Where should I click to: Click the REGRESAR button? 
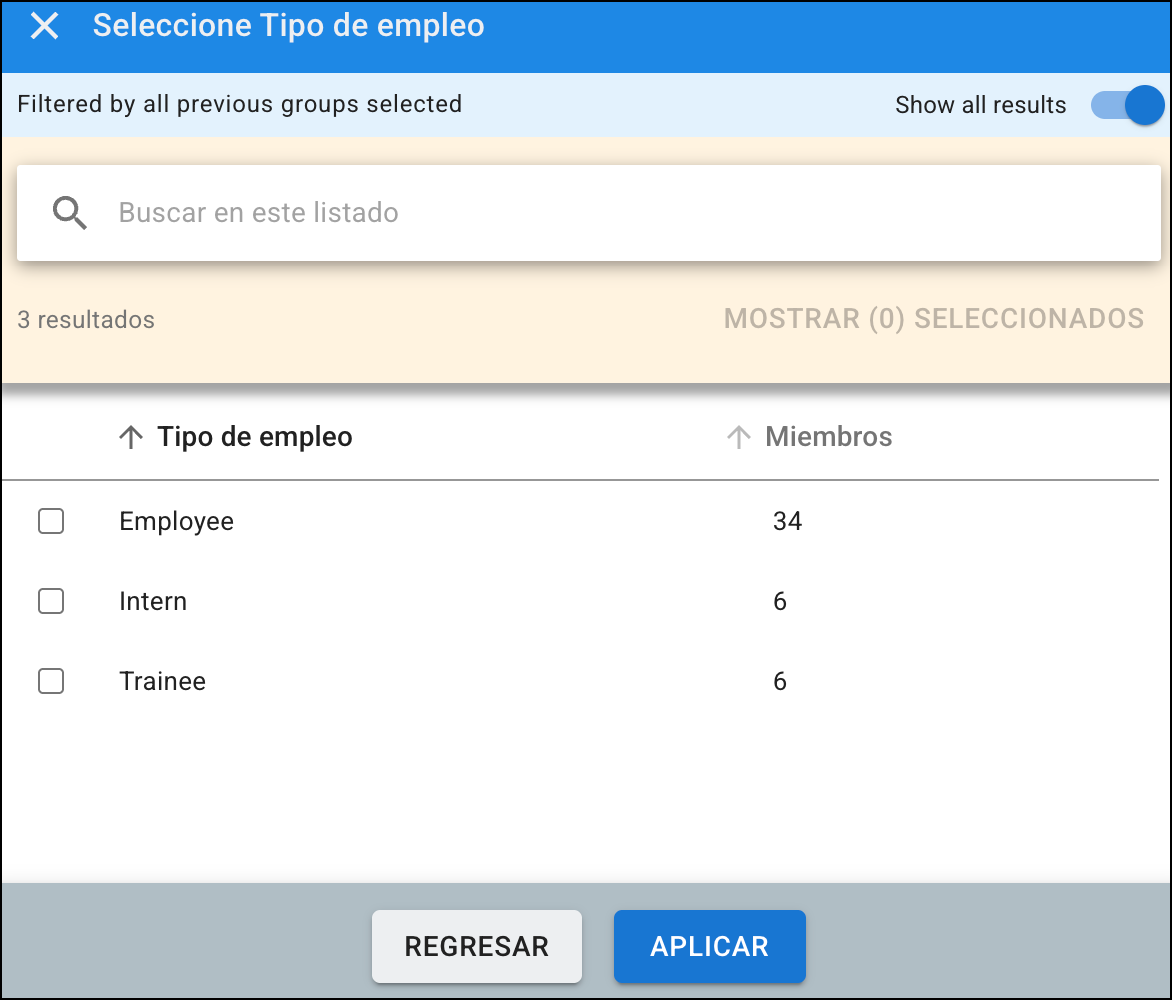coord(477,946)
